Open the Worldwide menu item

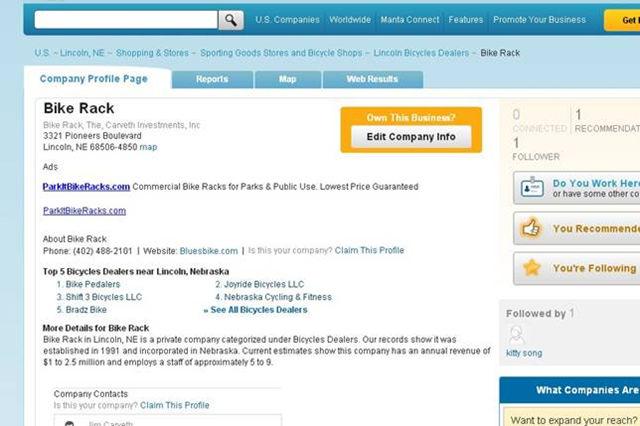350,20
